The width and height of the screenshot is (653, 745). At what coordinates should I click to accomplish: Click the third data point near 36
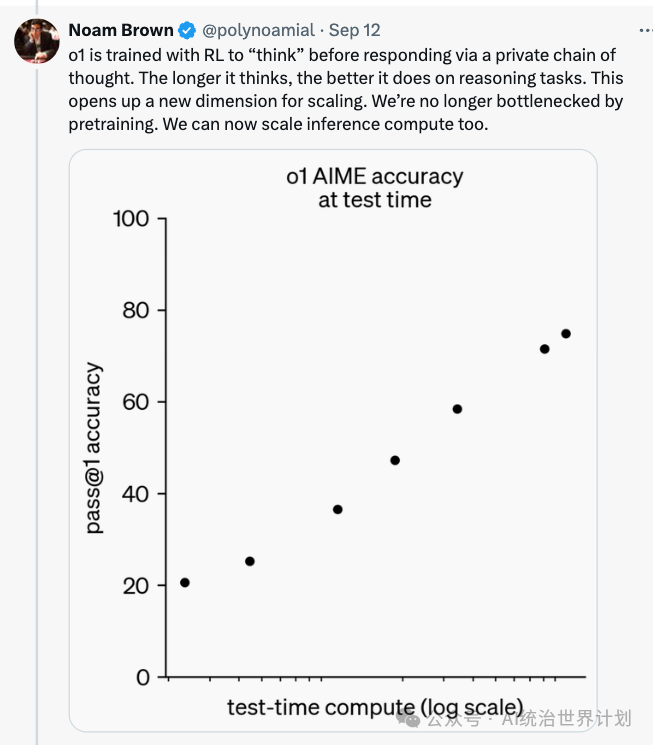tap(338, 509)
